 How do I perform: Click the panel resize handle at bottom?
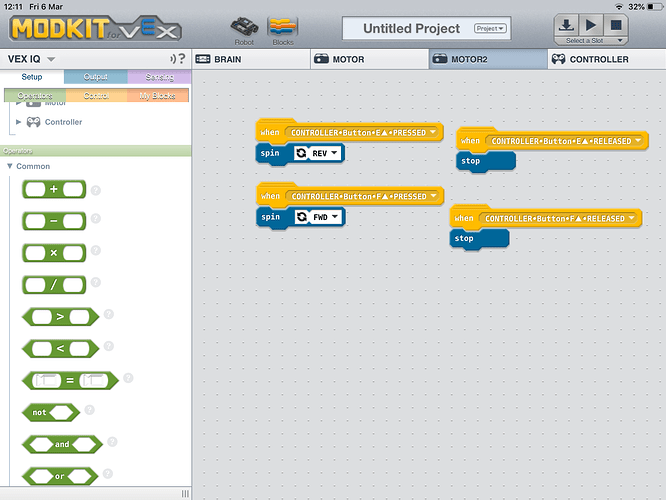(x=185, y=494)
